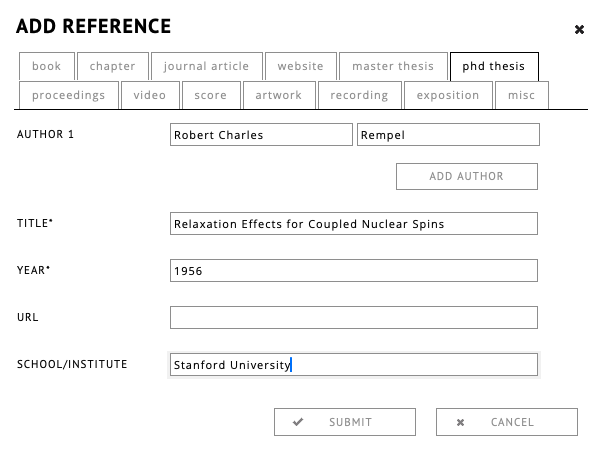
Task: Open the recording tab
Action: [359, 95]
